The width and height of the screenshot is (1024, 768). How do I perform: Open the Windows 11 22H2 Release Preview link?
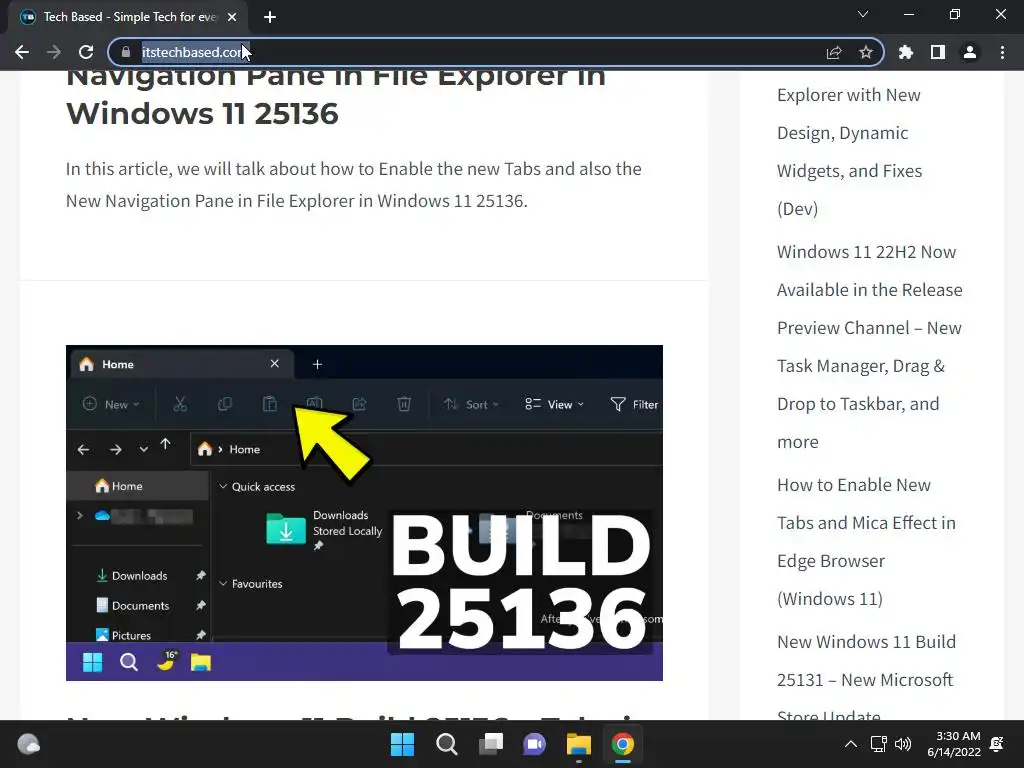tap(869, 347)
